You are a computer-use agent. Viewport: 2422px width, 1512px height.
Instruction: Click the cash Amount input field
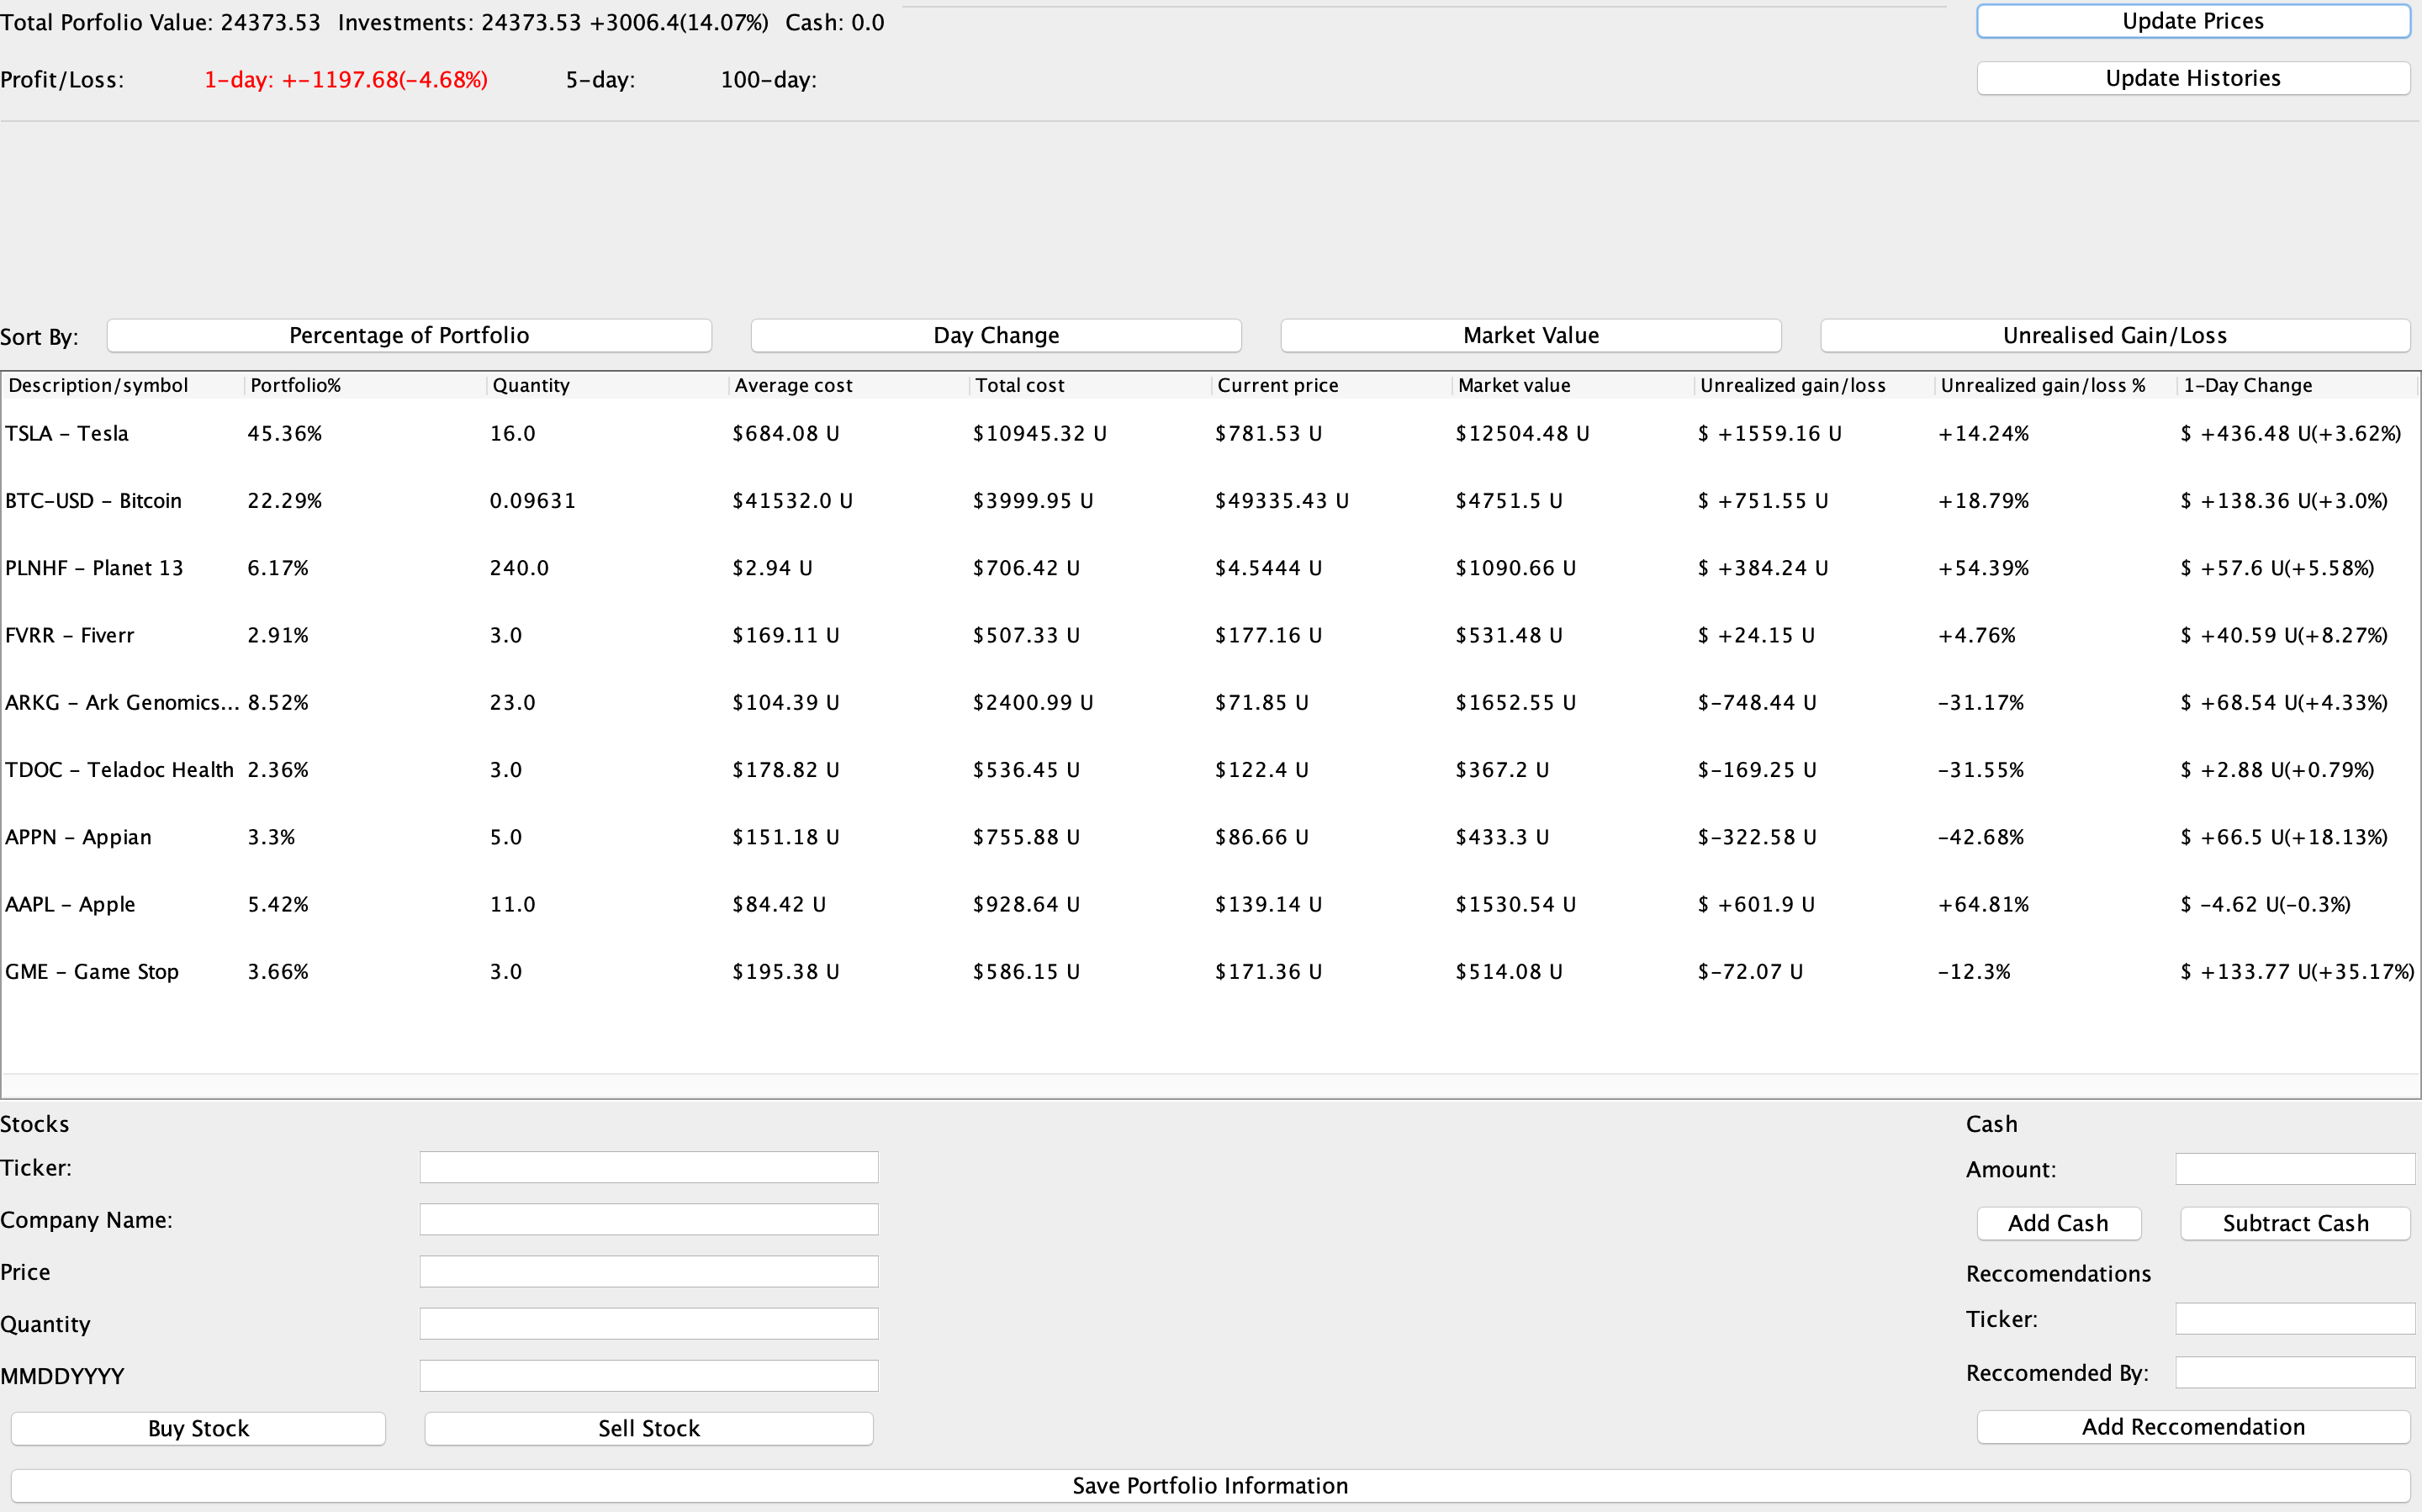(x=2294, y=1167)
